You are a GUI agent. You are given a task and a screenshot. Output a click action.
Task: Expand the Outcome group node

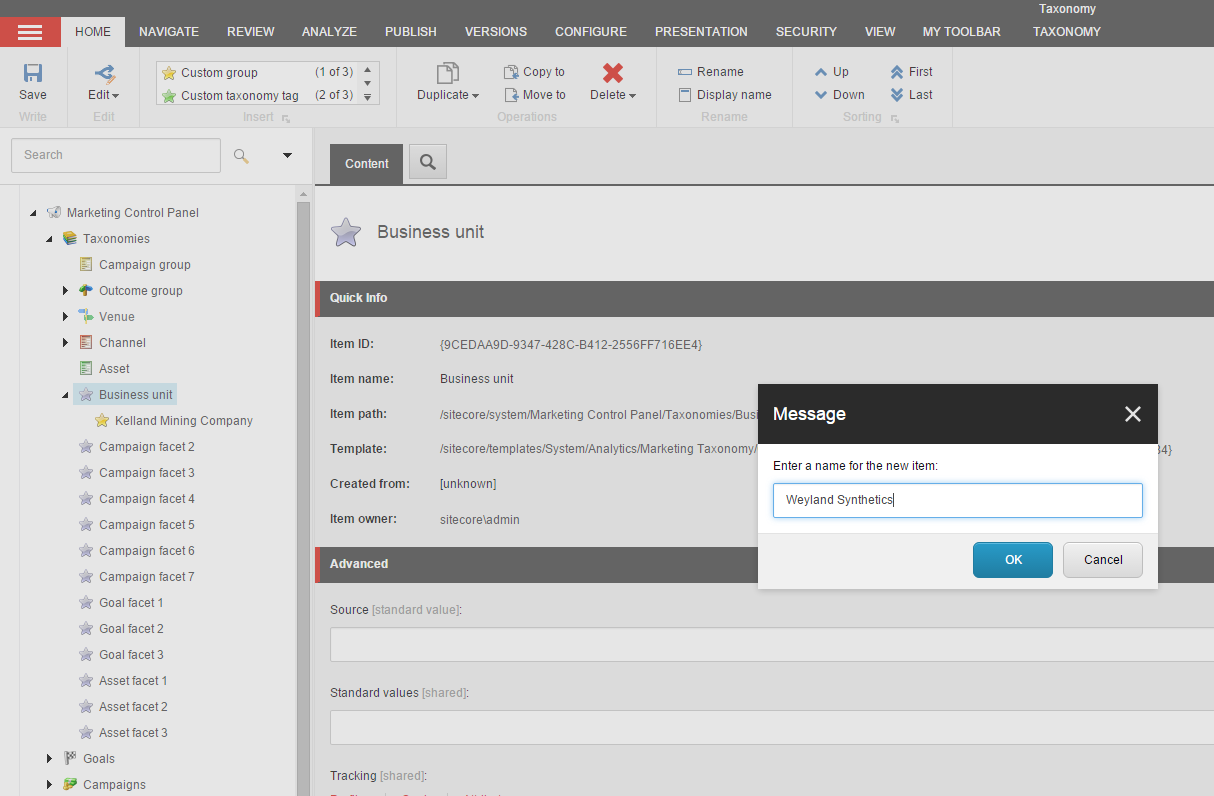[x=65, y=291]
